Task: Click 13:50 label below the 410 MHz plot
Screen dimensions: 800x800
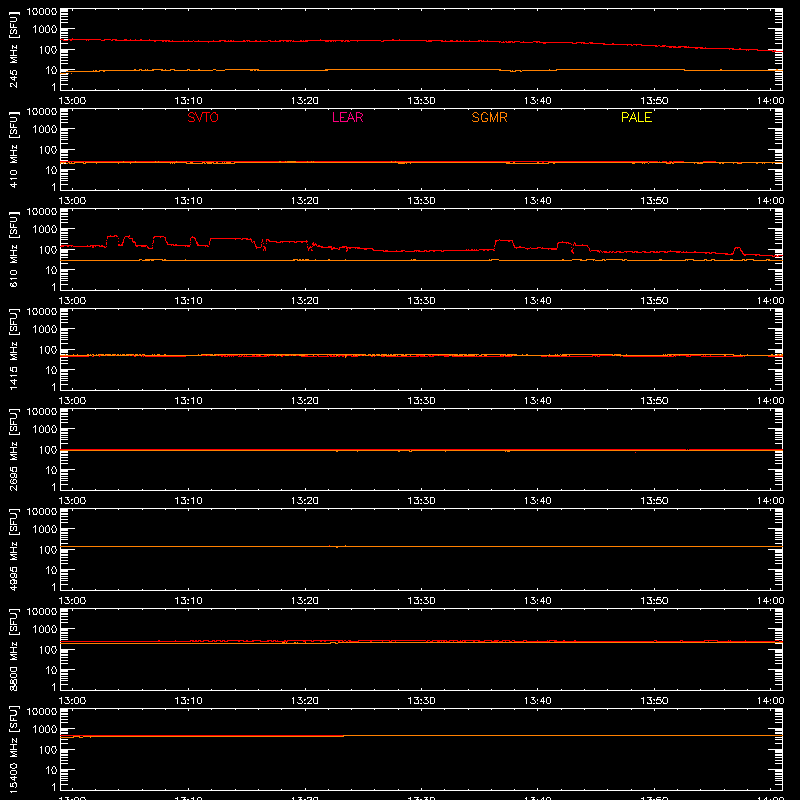Action: 654,201
